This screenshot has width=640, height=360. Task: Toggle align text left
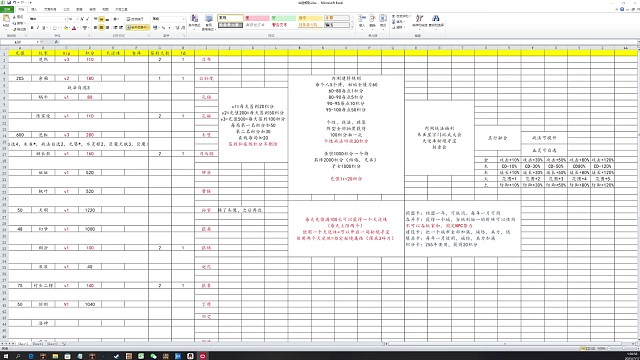(x=96, y=28)
